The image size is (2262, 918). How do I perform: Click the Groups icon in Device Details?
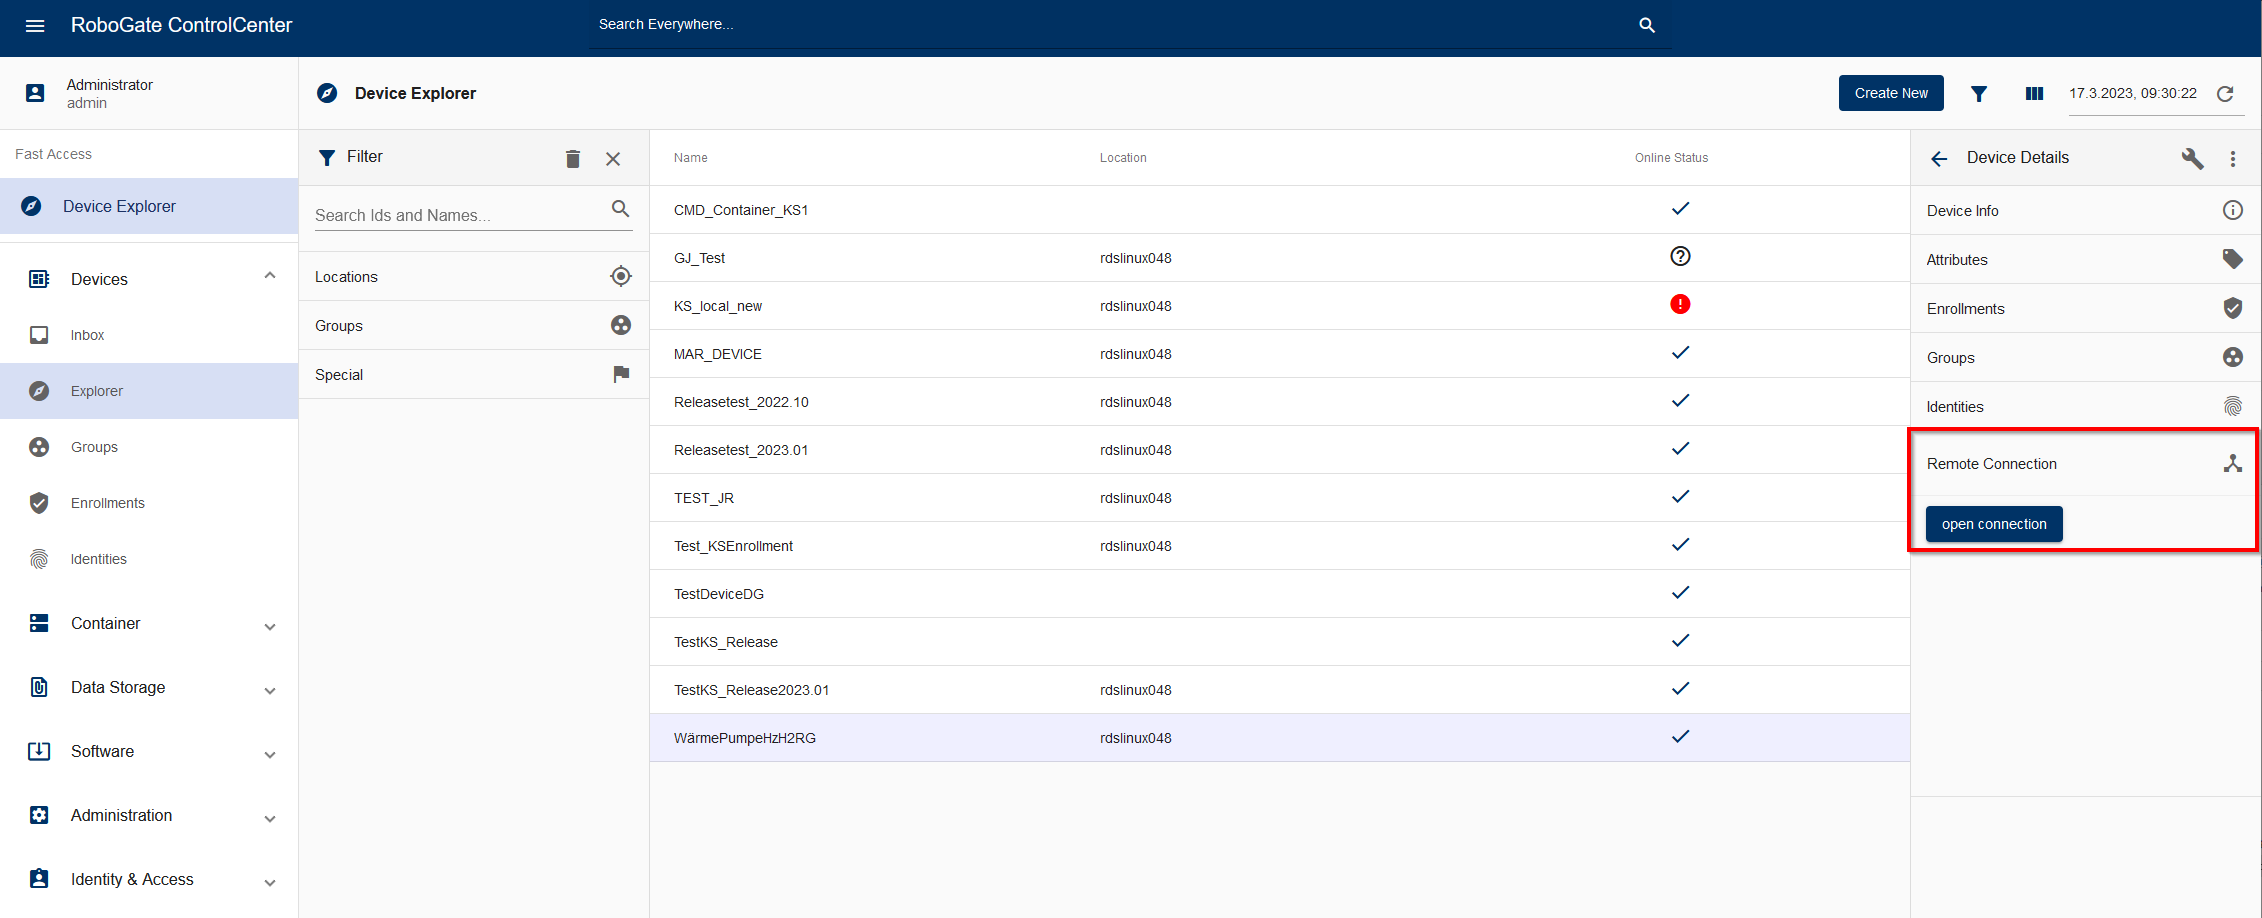(x=2233, y=357)
